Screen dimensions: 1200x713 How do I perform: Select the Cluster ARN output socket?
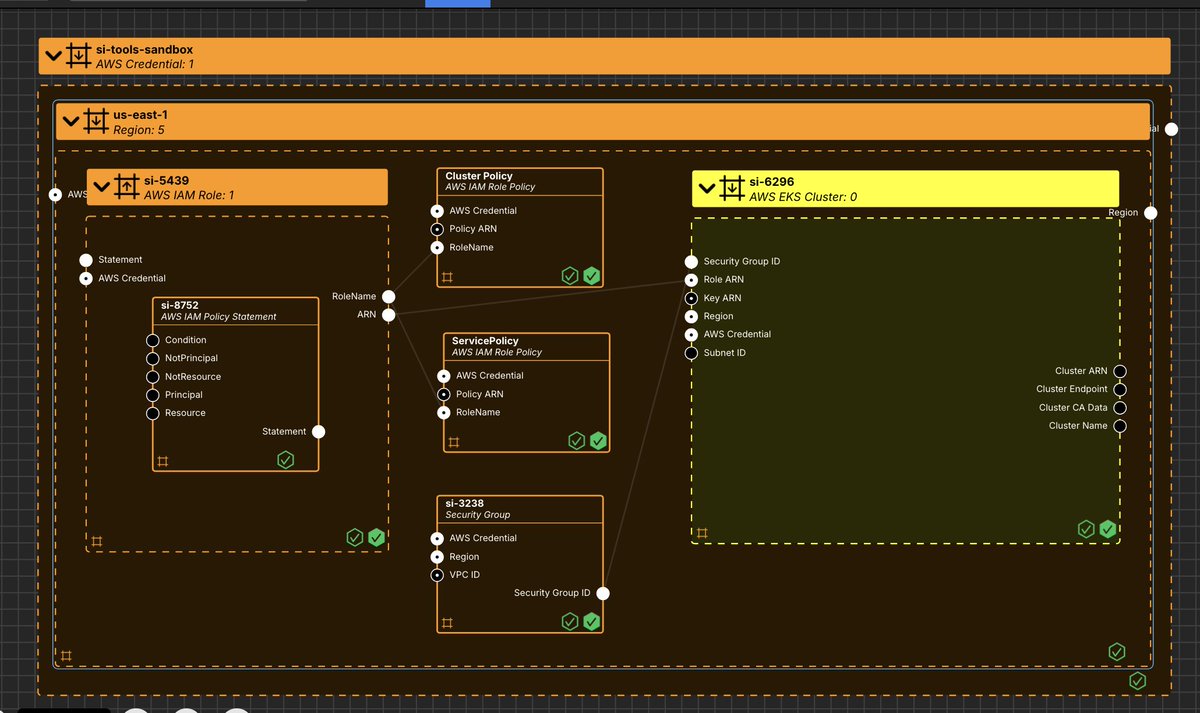[1120, 371]
